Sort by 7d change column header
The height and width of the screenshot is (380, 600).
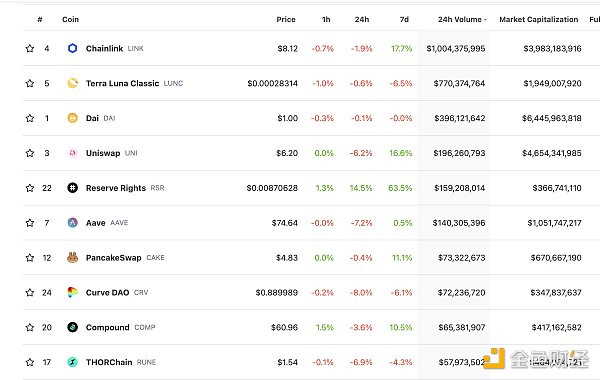point(404,20)
